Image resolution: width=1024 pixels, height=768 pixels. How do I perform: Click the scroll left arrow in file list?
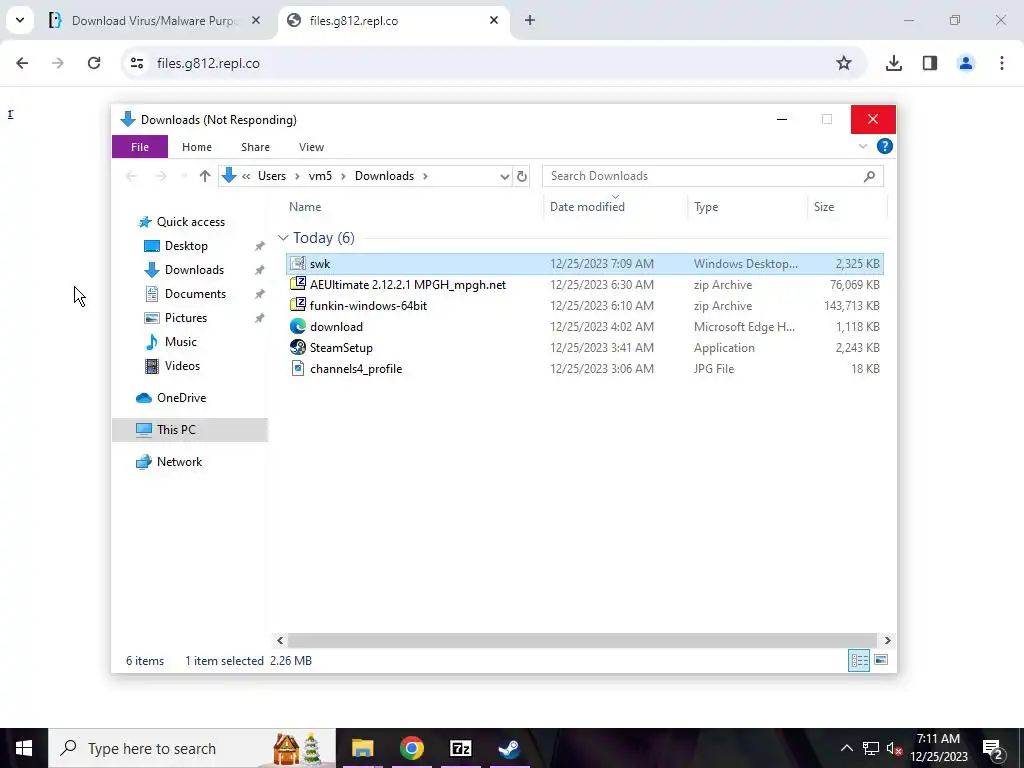(x=280, y=641)
